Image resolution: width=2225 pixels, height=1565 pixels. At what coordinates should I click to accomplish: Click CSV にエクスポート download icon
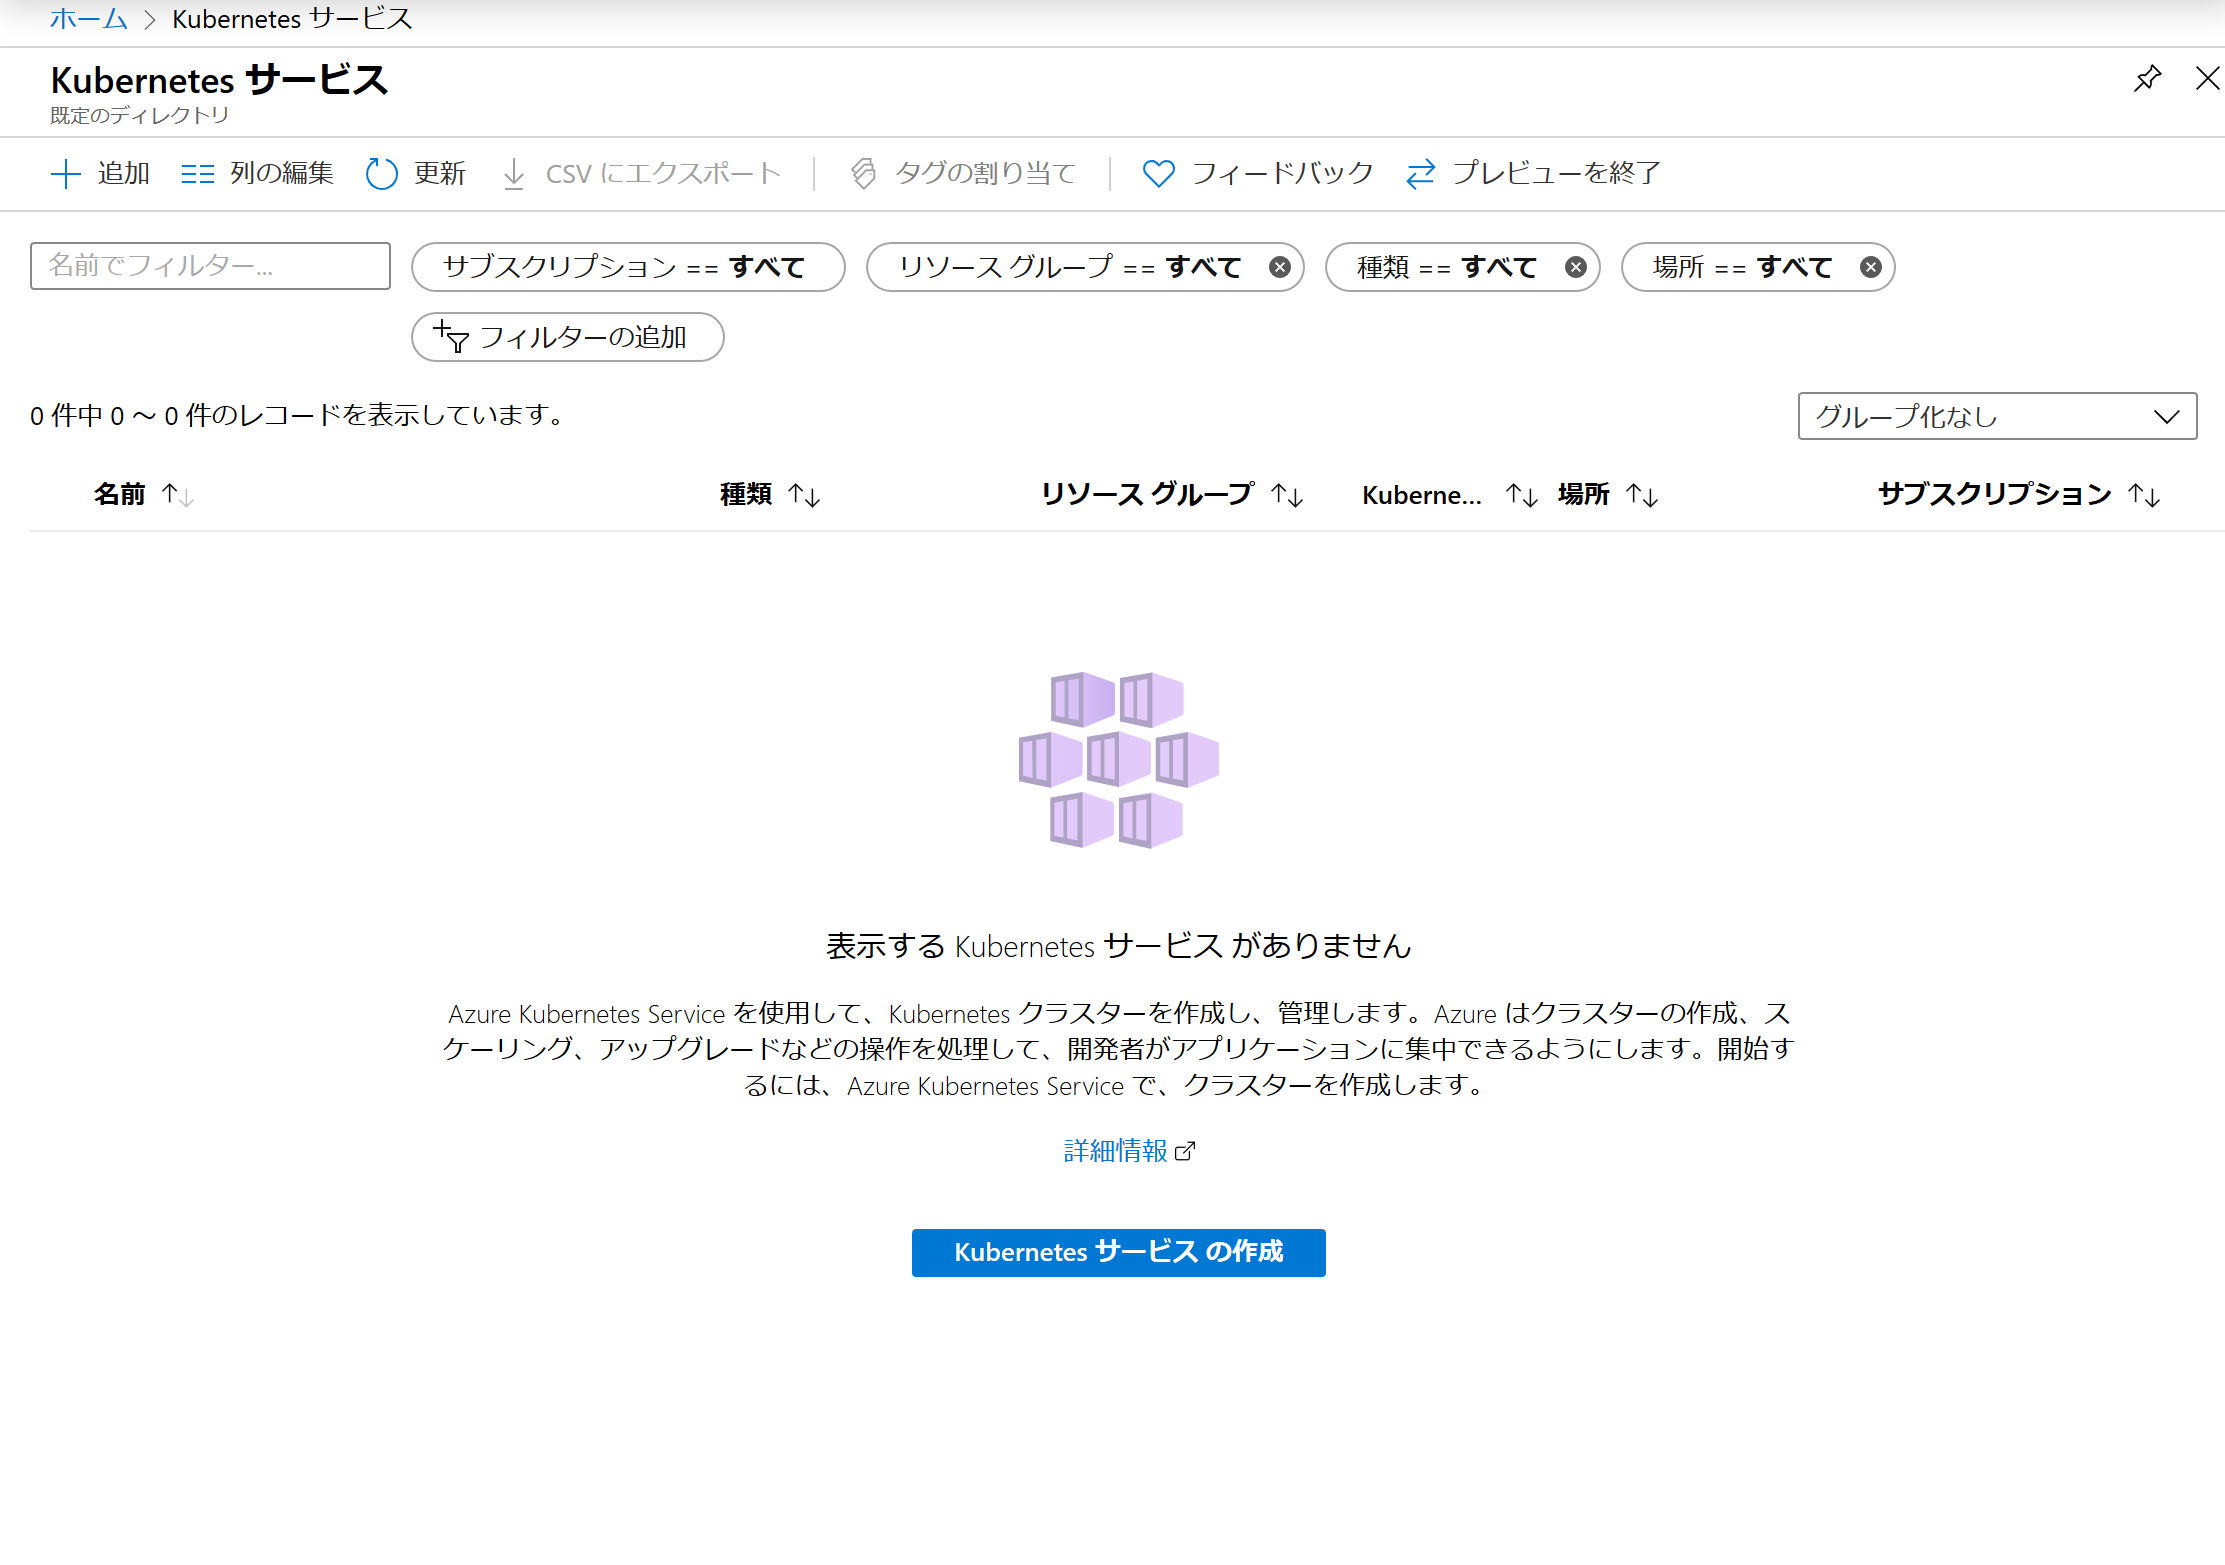[x=514, y=174]
